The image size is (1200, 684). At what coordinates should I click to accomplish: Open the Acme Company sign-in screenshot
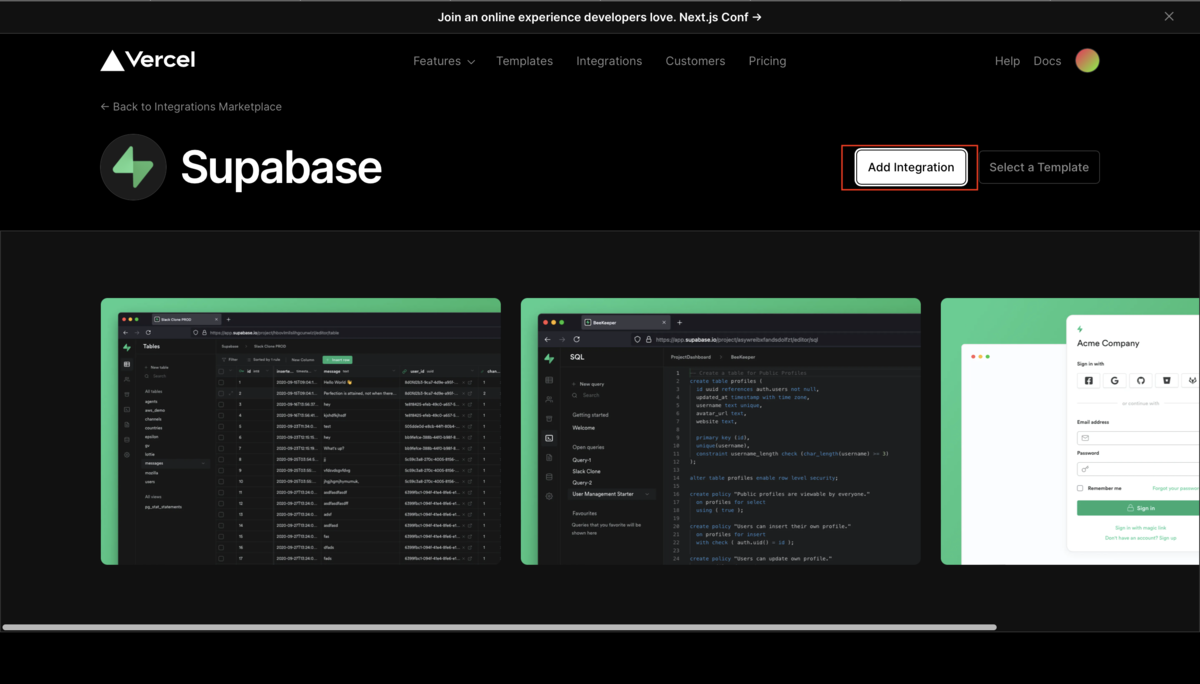point(1070,431)
